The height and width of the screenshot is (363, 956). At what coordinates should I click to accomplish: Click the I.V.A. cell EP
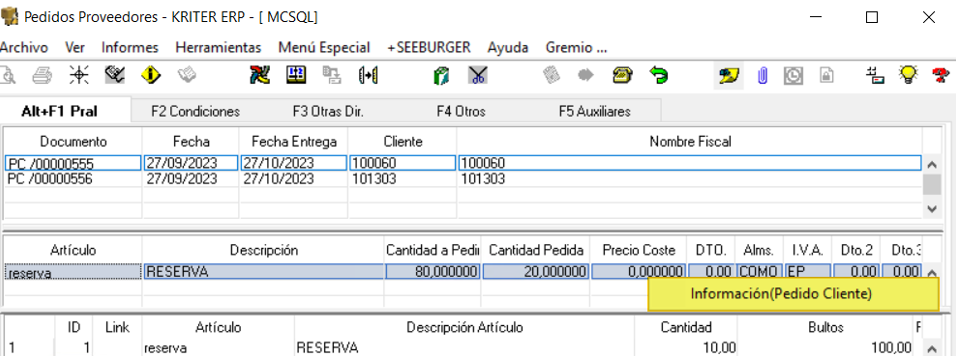click(807, 271)
